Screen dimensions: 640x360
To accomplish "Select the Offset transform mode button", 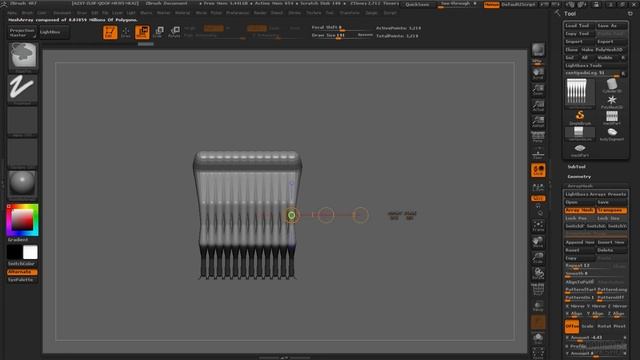I will pyautogui.click(x=572, y=327).
